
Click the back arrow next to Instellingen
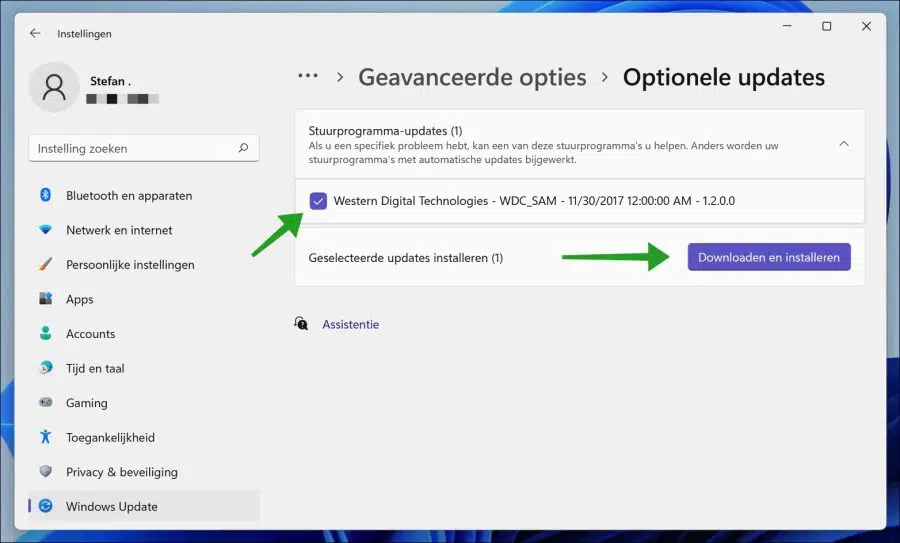coord(35,33)
